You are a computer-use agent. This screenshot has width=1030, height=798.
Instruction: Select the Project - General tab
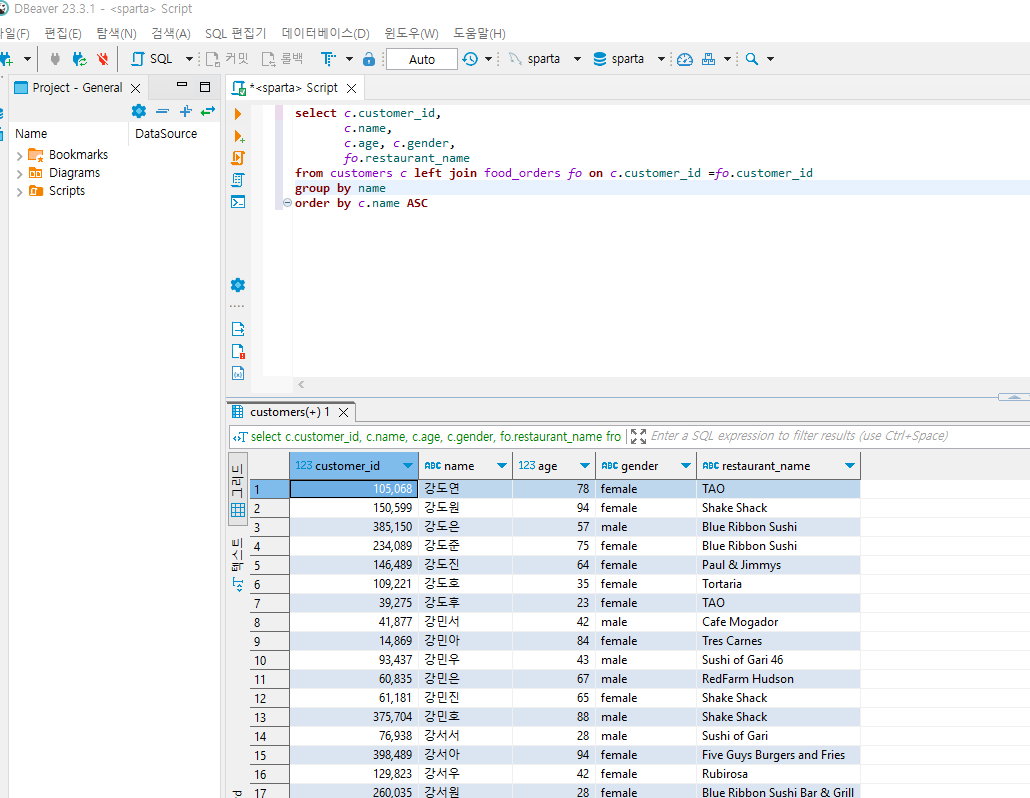(x=78, y=88)
